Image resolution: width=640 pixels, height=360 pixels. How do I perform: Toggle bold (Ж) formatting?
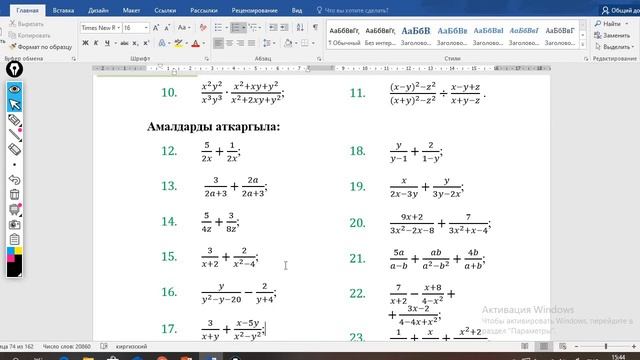(x=85, y=43)
